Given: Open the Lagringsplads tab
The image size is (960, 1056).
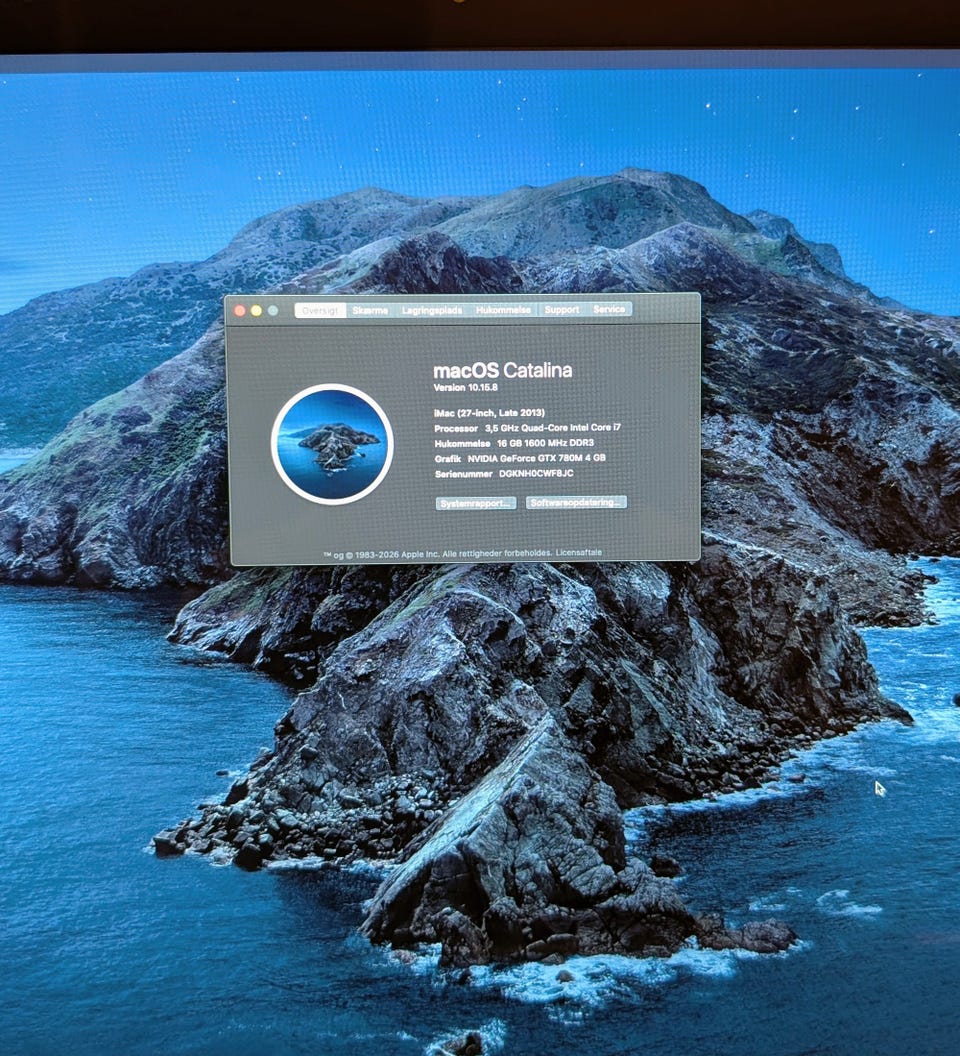Looking at the screenshot, I should 432,310.
